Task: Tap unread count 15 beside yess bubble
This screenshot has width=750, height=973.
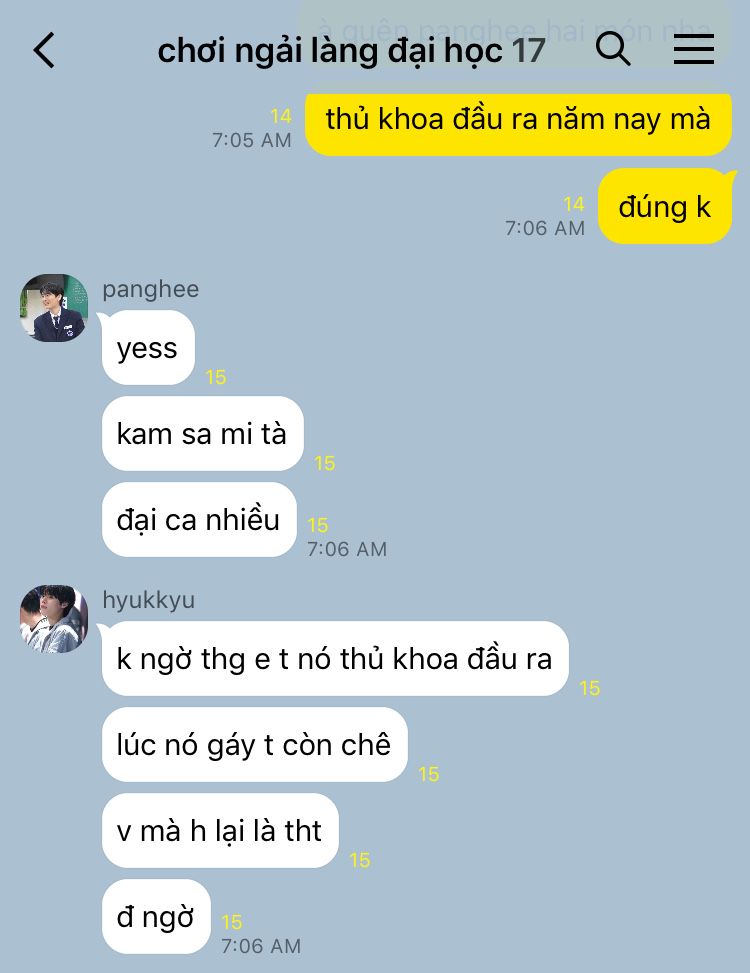Action: click(x=216, y=377)
